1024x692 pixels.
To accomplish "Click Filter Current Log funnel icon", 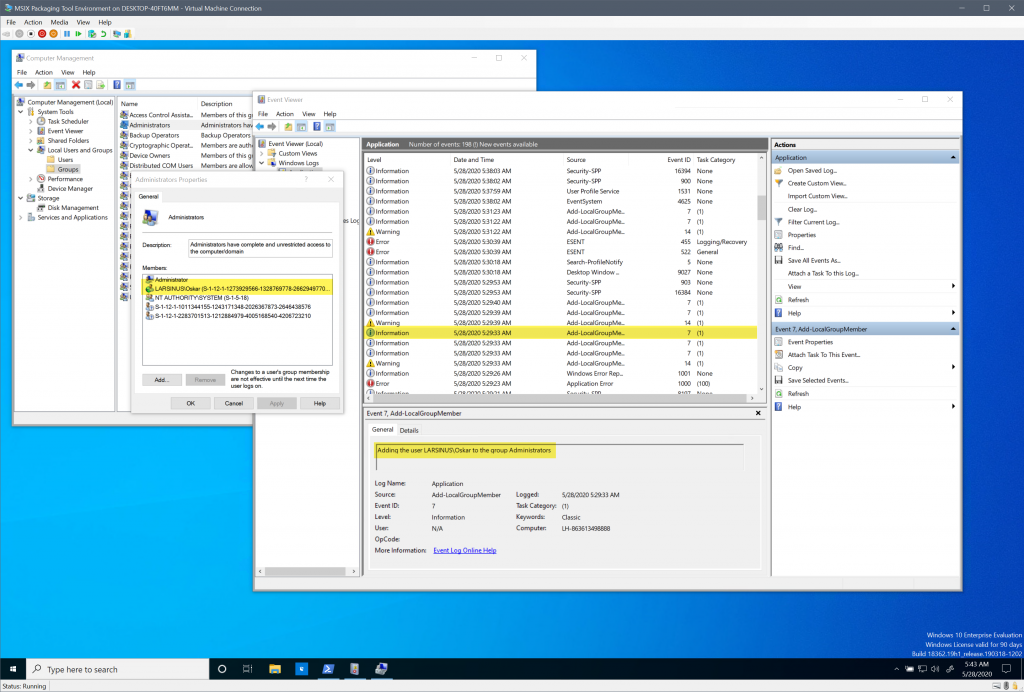I will (778, 222).
